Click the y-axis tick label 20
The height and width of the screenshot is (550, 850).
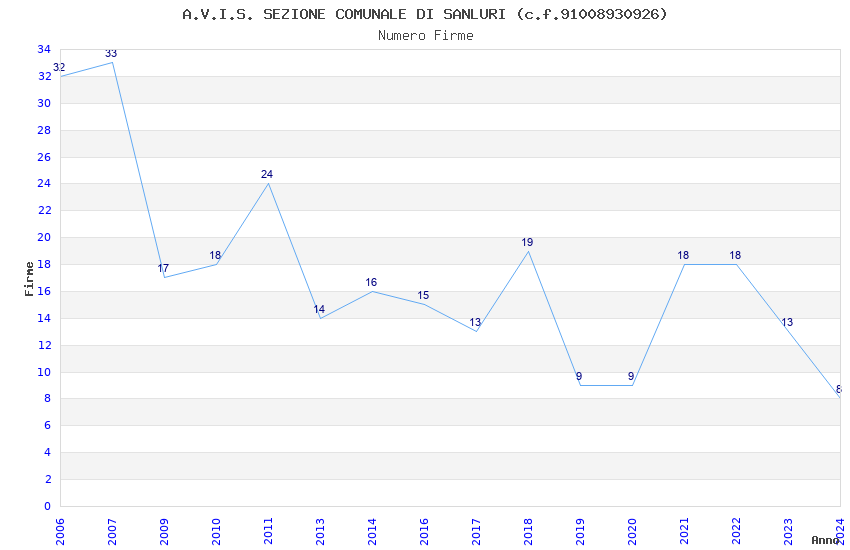44,237
